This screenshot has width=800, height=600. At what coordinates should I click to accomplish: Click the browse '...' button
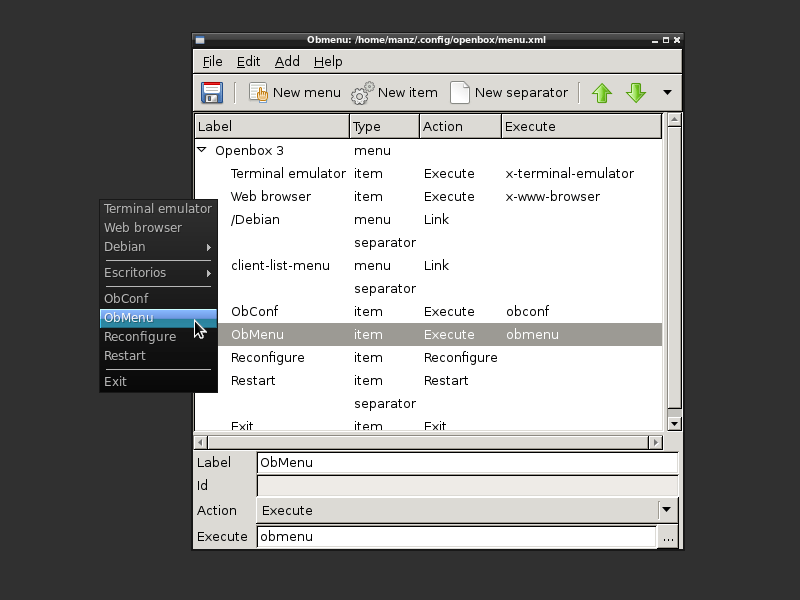(x=668, y=537)
